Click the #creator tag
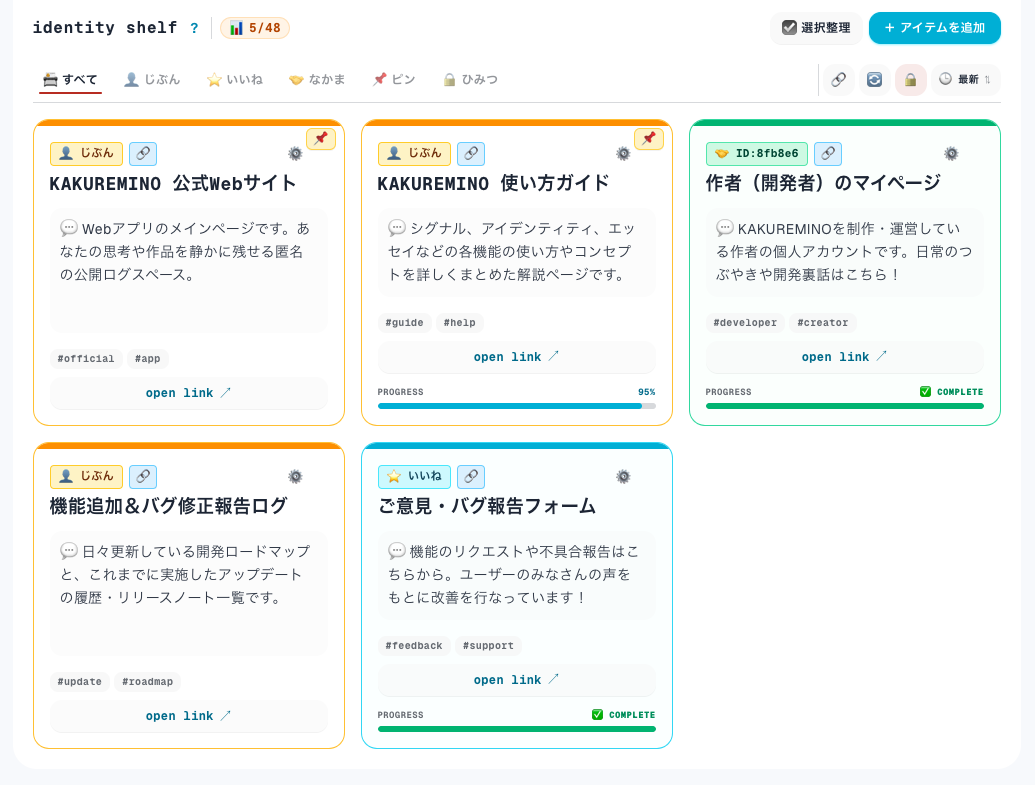 click(823, 323)
